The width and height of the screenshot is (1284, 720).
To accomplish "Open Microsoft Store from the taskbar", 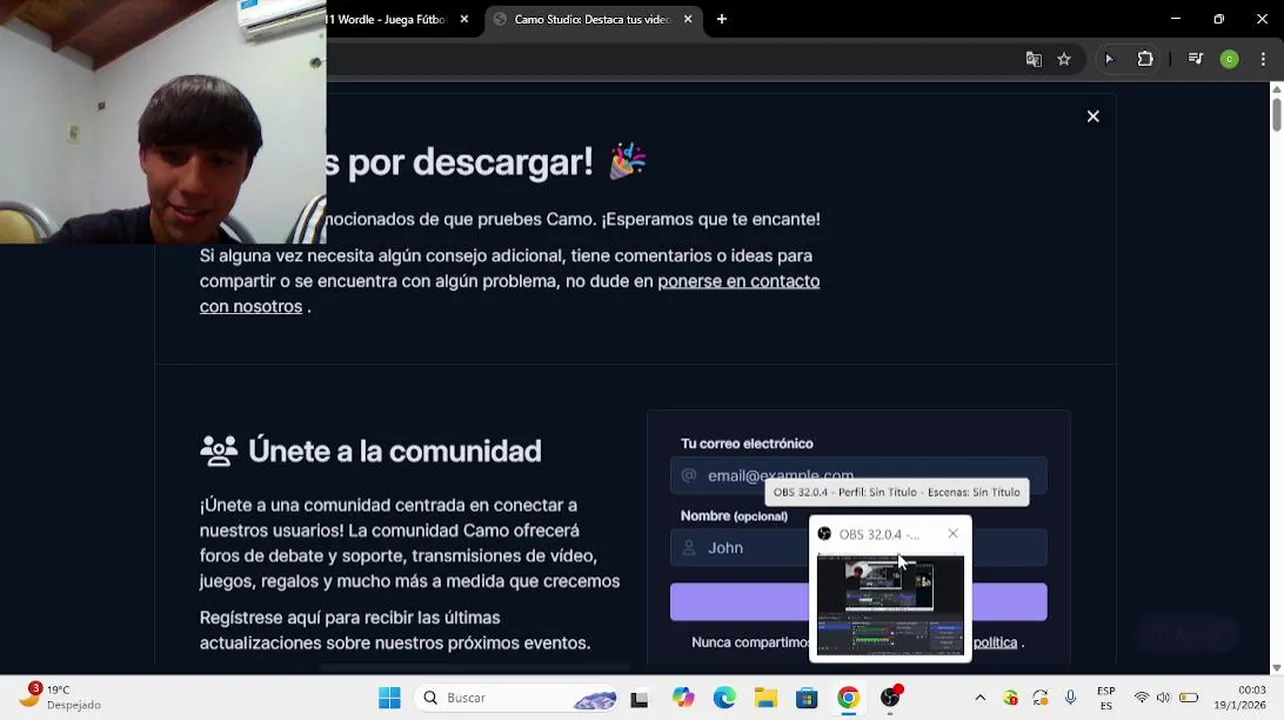I will [x=807, y=698].
